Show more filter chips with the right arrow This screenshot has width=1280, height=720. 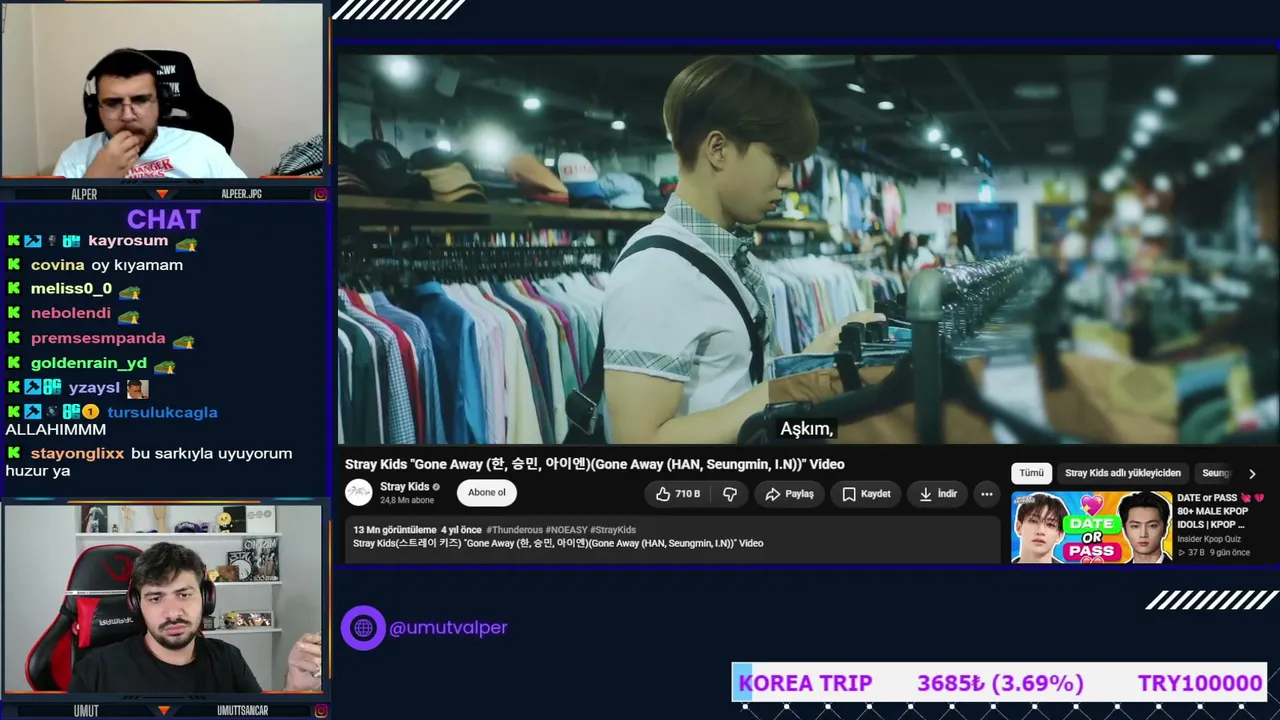click(1252, 474)
